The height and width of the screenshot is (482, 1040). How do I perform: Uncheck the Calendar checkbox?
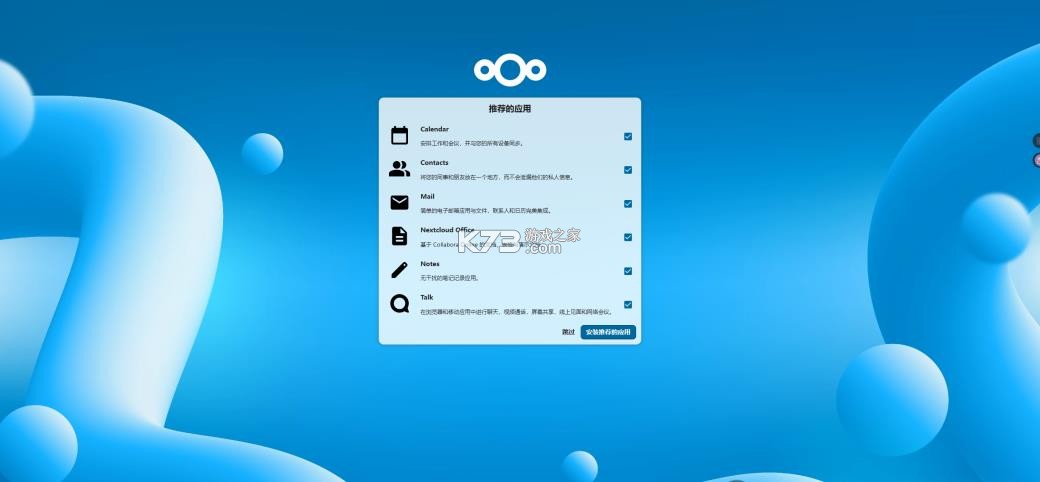(x=627, y=137)
